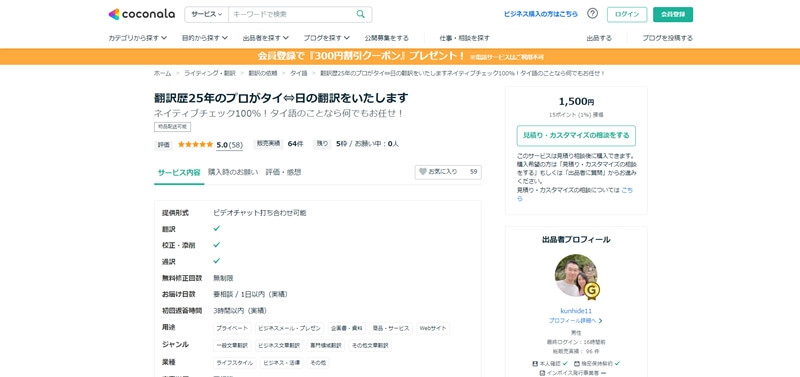Viewport: 800px width, 377px height.
Task: Expand ブログを探す menu
Action: [327, 38]
